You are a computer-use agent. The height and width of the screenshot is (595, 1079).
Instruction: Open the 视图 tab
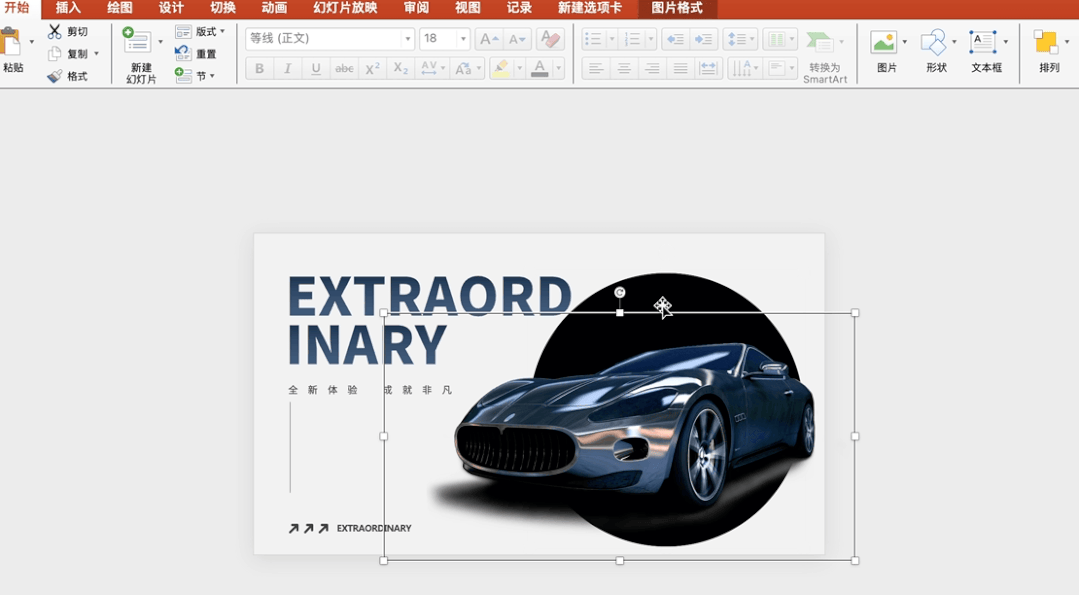coord(468,8)
